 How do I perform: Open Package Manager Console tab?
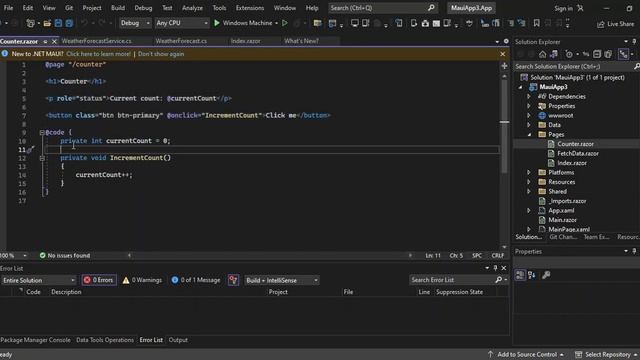point(36,340)
